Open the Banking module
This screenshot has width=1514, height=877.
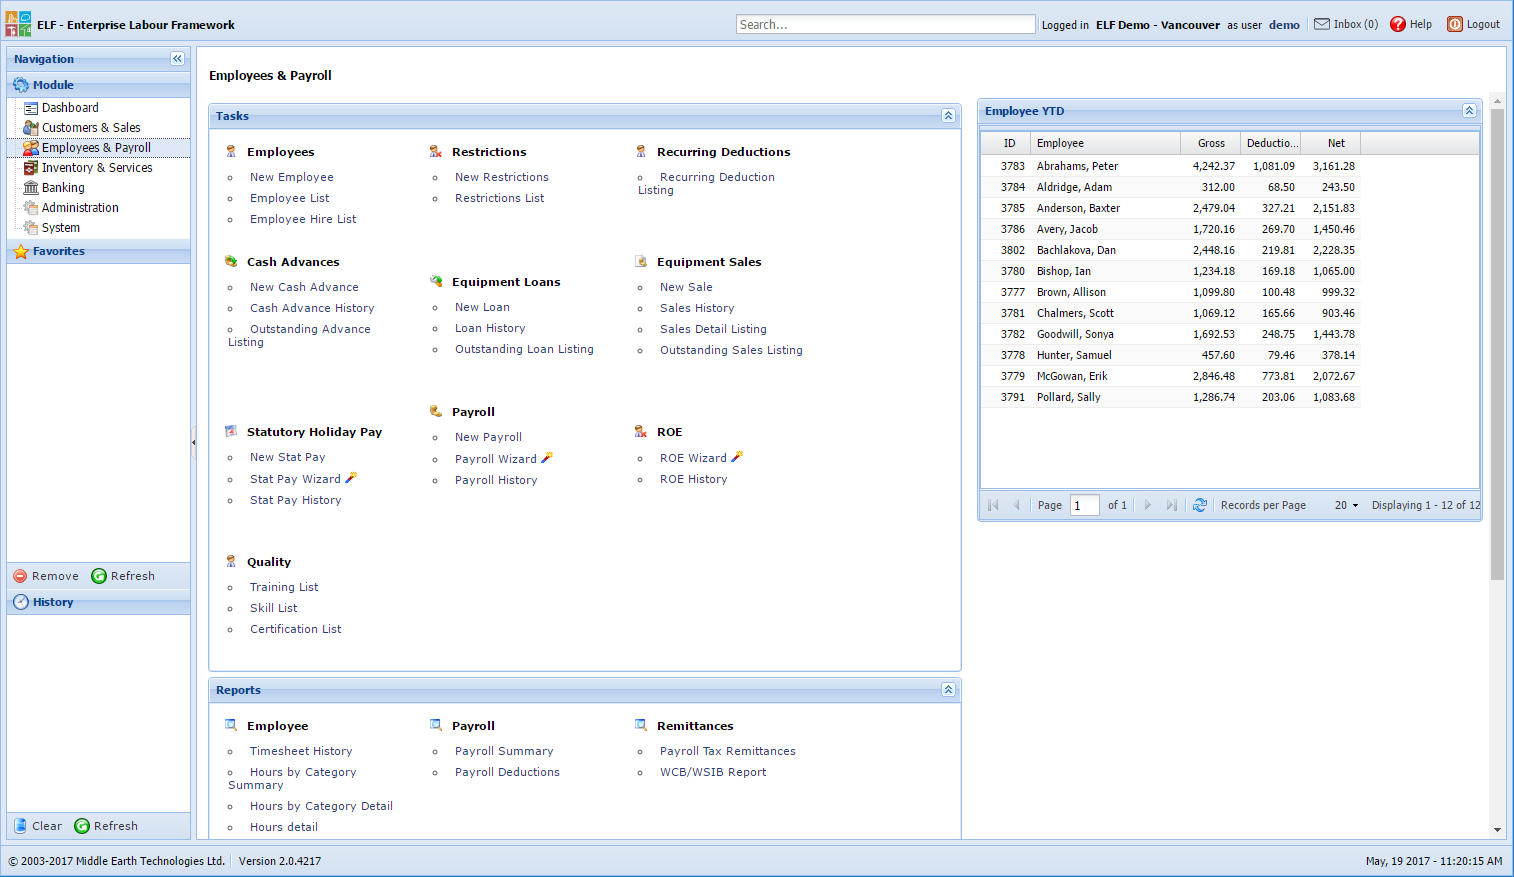[61, 187]
